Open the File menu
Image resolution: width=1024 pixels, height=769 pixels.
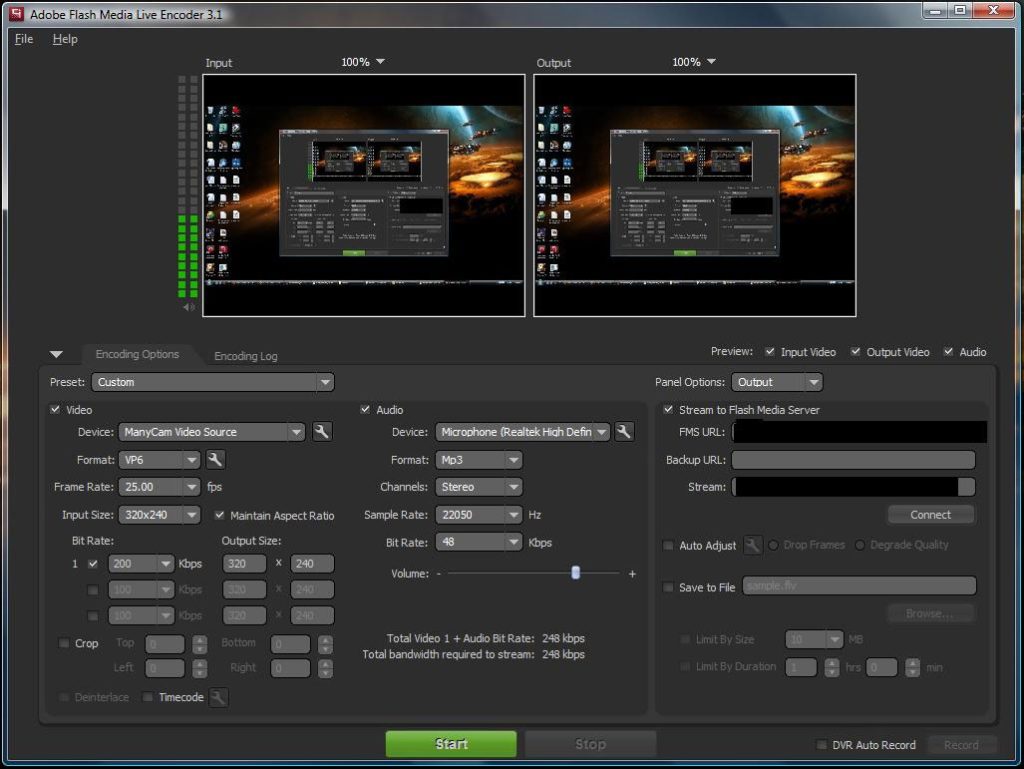(24, 39)
